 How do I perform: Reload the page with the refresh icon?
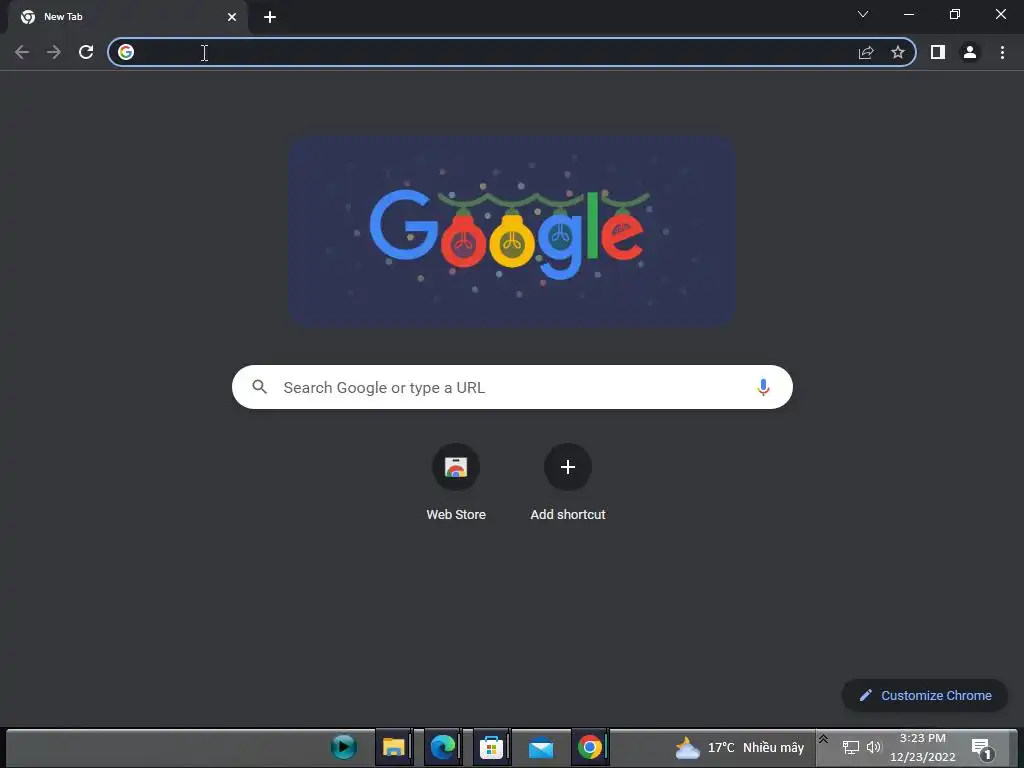tap(86, 52)
